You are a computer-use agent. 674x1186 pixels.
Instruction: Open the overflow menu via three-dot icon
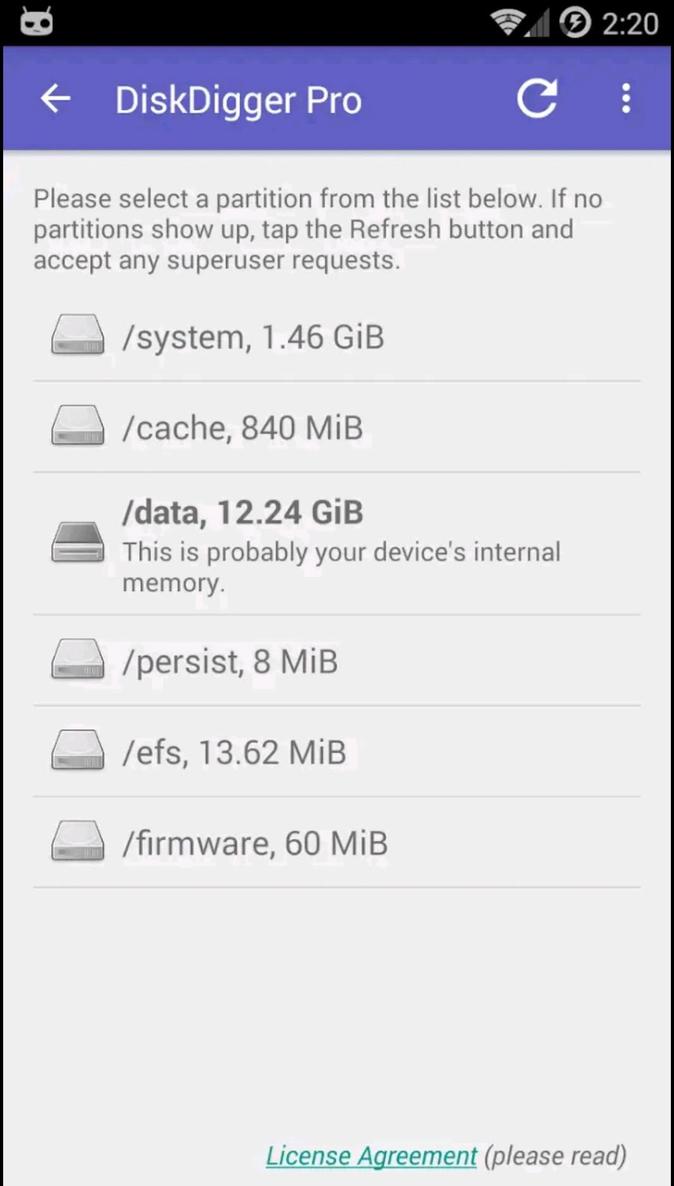pos(626,98)
